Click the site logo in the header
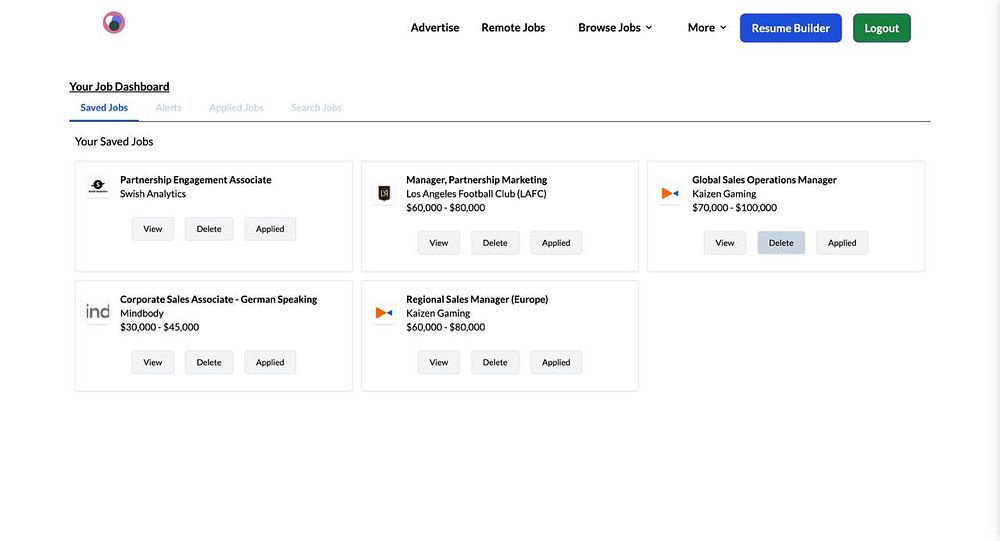The height and width of the screenshot is (541, 1000). point(114,23)
